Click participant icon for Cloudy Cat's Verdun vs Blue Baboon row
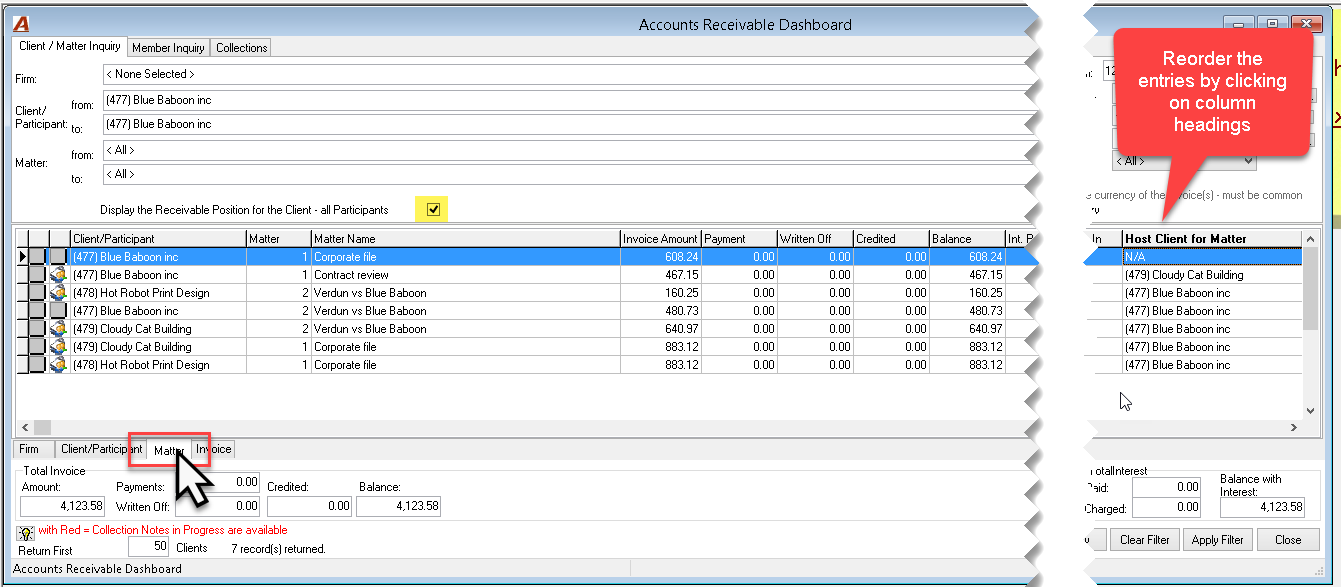The width and height of the screenshot is (1341, 587). (x=59, y=329)
